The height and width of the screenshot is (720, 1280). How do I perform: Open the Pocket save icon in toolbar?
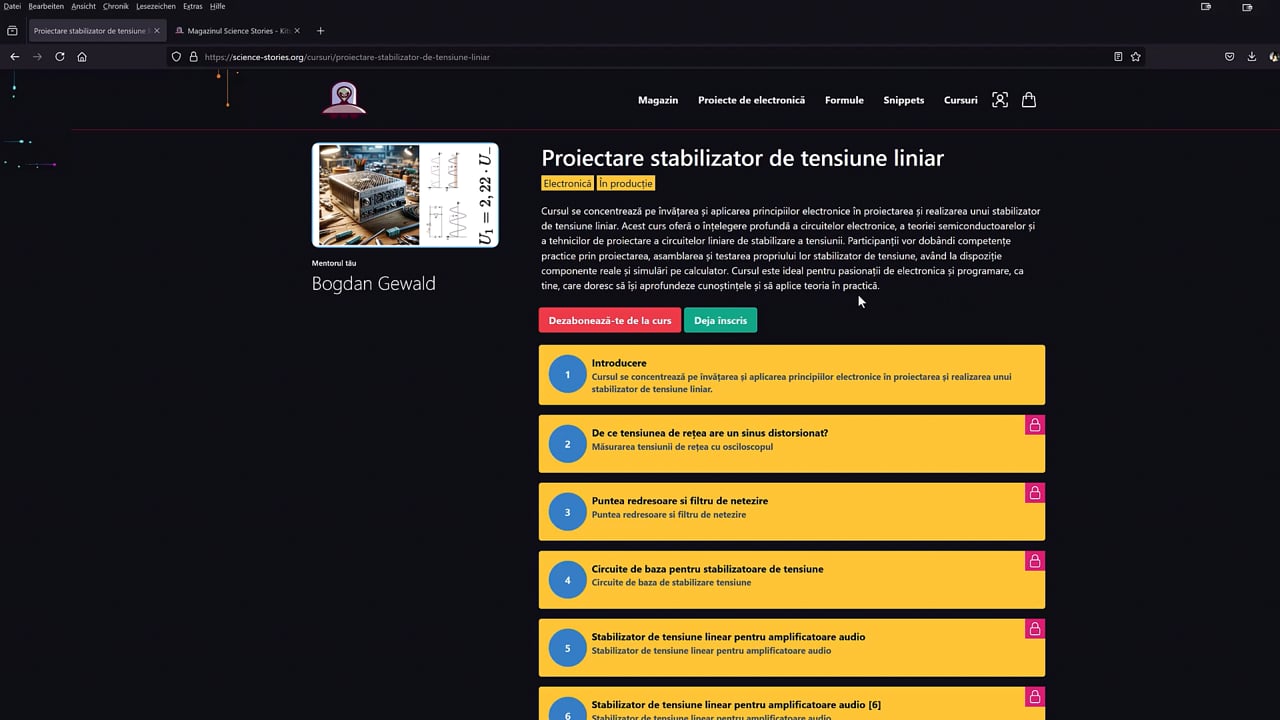pyautogui.click(x=1230, y=57)
